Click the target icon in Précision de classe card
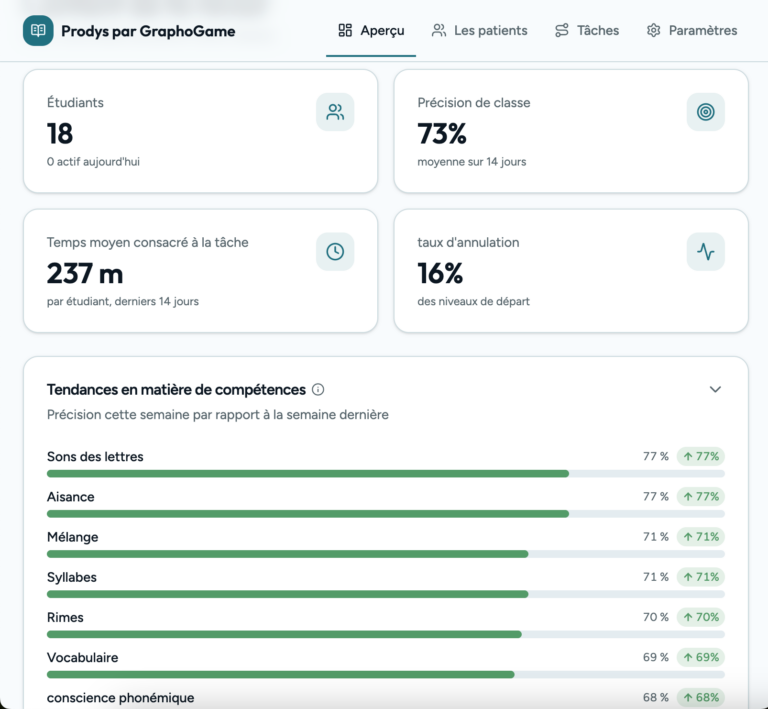Viewport: 768px width, 709px height. click(x=705, y=112)
